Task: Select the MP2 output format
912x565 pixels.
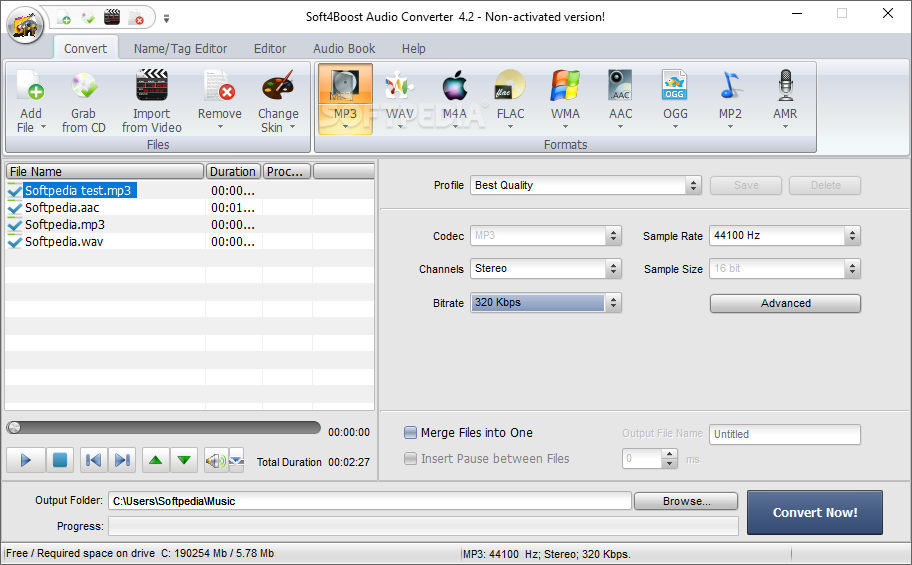Action: tap(730, 98)
